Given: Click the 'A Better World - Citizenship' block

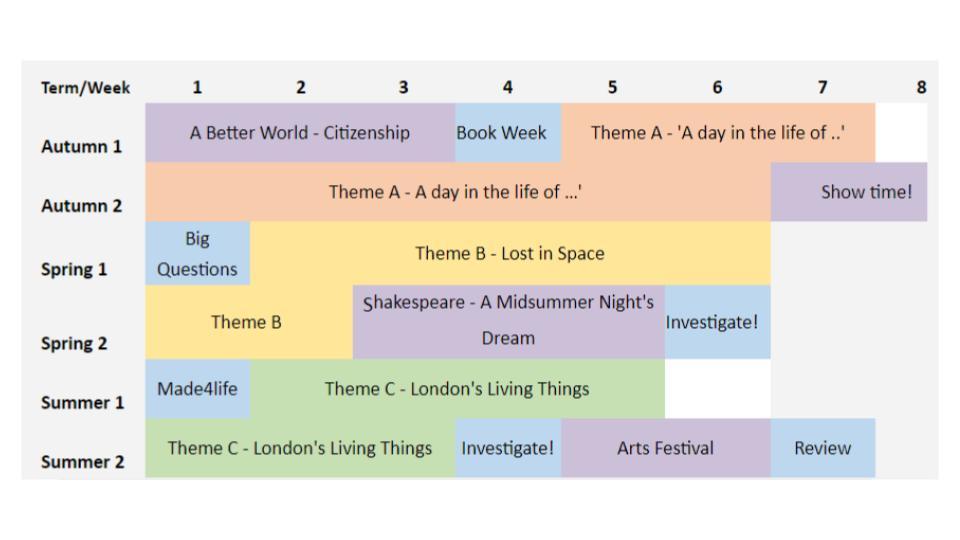Looking at the screenshot, I should coord(300,133).
